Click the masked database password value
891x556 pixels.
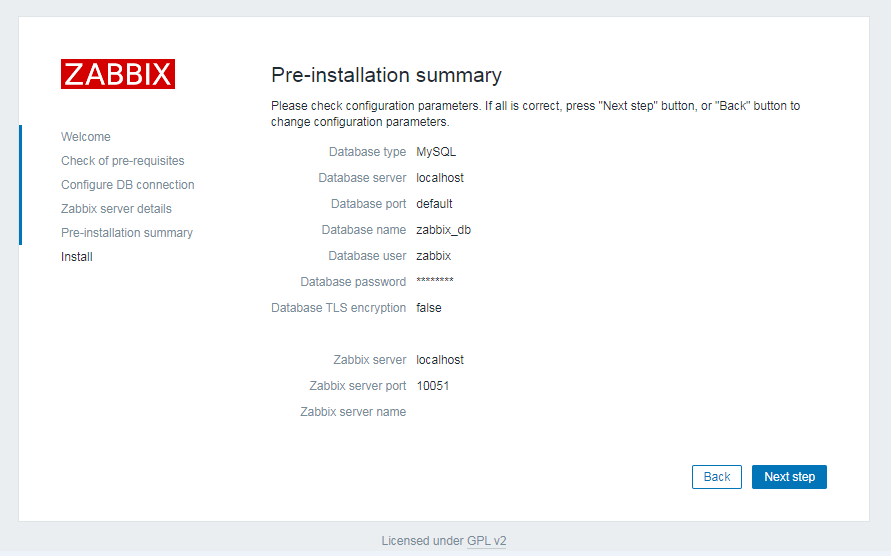[x=435, y=282]
